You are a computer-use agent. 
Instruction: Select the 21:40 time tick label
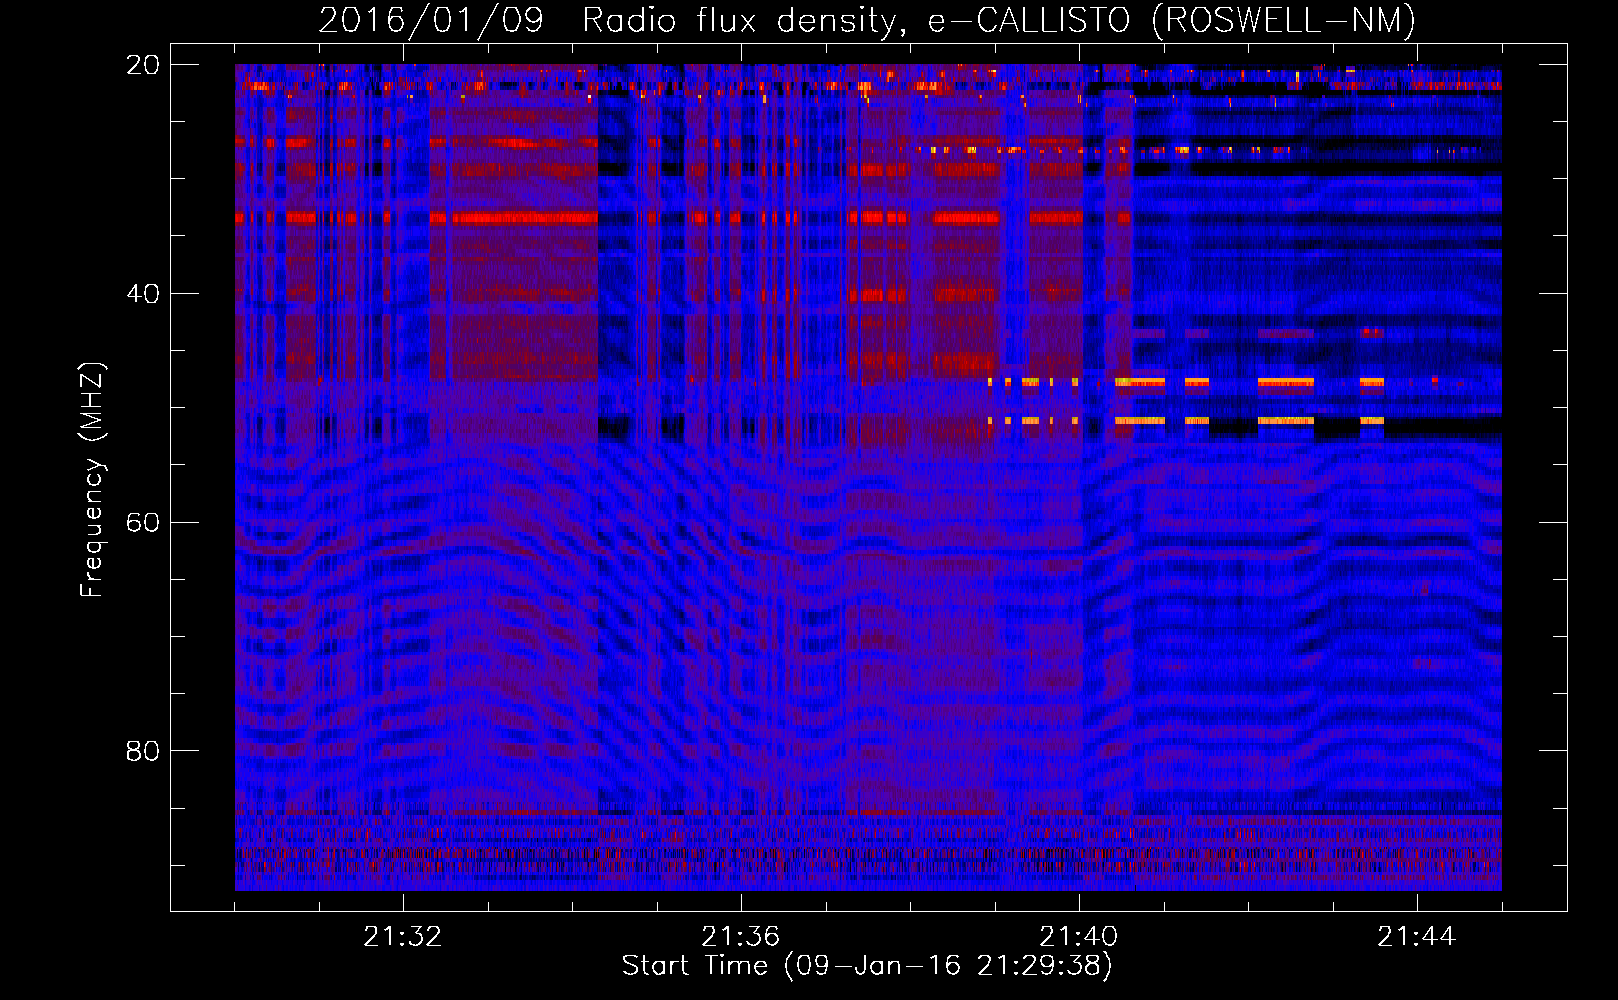tap(1079, 937)
